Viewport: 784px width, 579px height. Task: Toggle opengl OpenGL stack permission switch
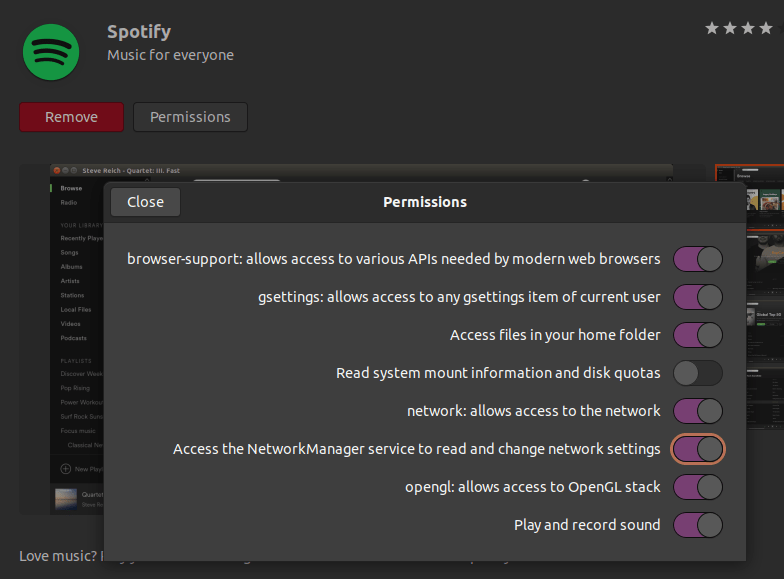point(698,487)
